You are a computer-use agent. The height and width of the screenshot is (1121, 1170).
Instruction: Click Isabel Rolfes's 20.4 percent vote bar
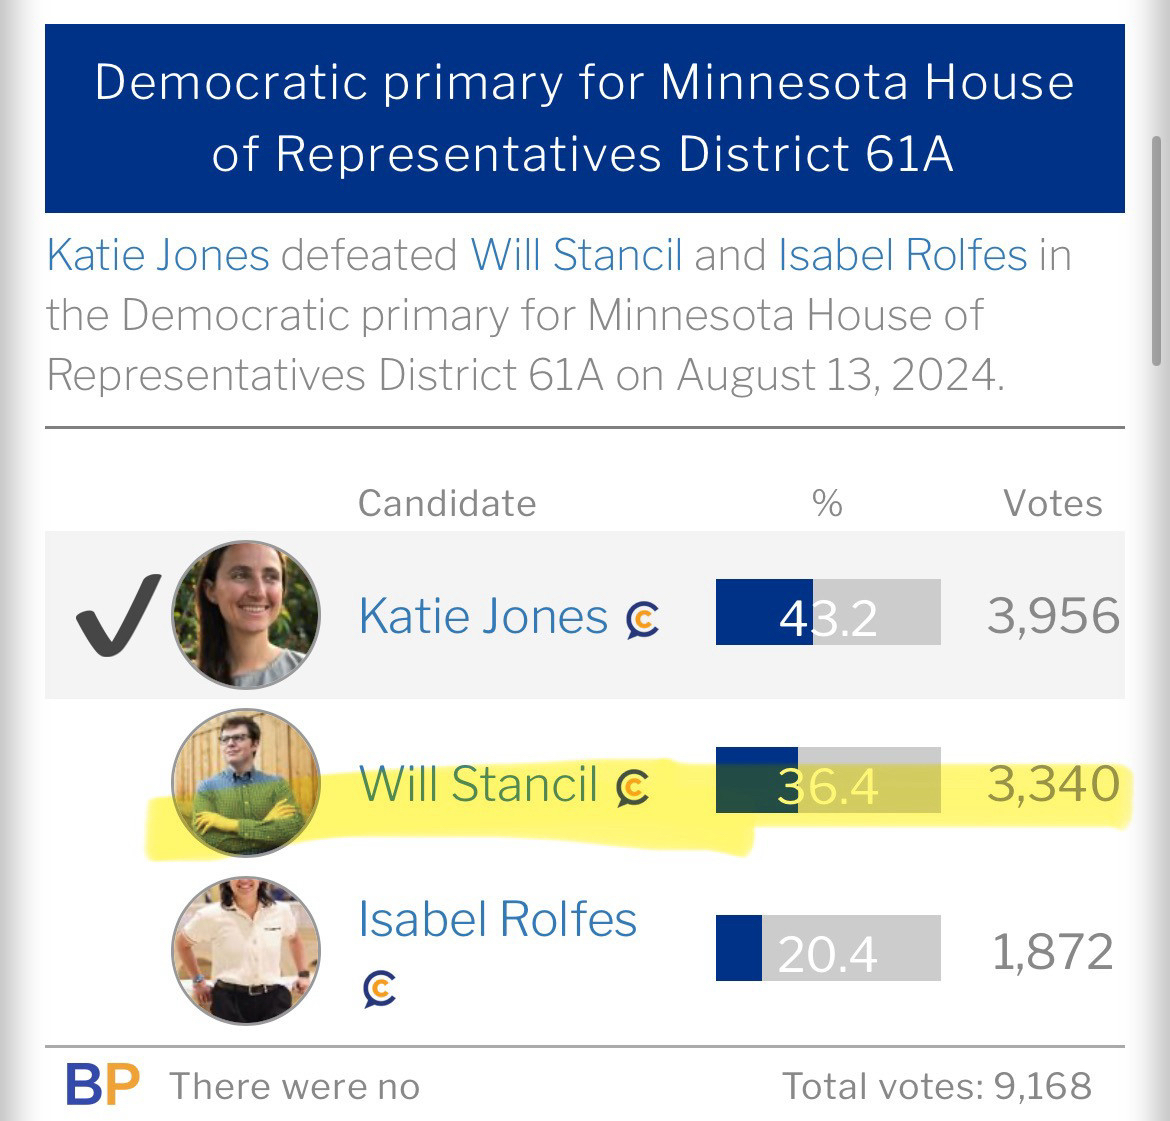tap(828, 948)
